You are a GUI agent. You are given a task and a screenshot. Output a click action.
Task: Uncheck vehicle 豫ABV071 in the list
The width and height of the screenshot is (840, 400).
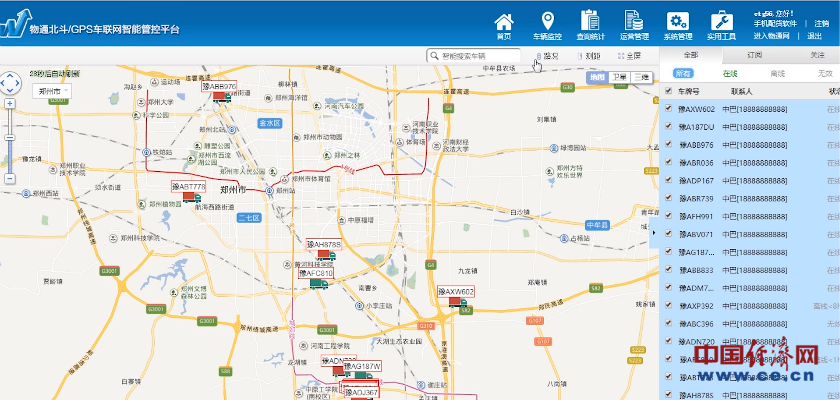pyautogui.click(x=668, y=233)
